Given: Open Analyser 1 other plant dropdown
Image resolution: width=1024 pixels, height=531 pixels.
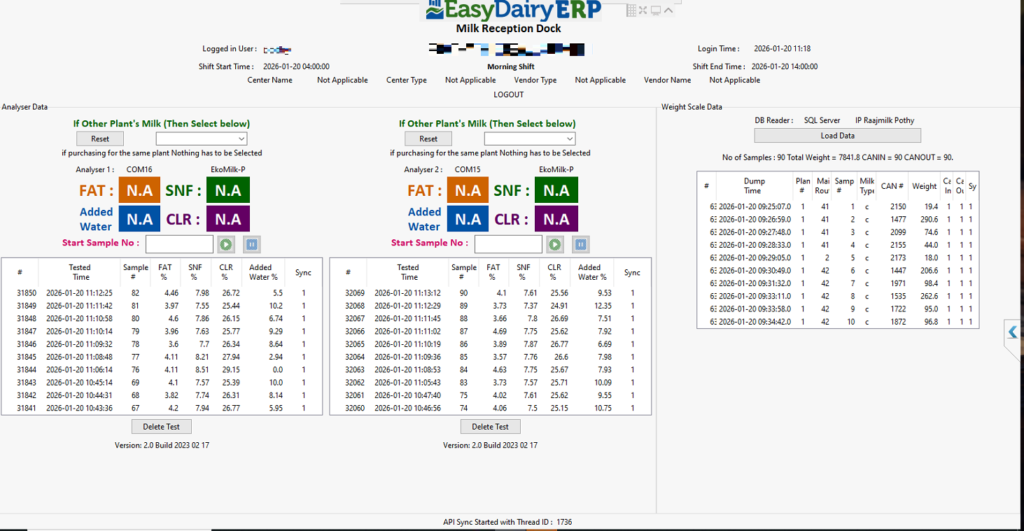Looking at the screenshot, I should 201,139.
